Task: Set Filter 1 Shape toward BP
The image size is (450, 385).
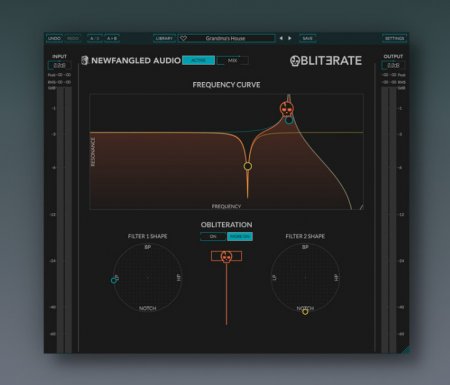Action: (148, 247)
